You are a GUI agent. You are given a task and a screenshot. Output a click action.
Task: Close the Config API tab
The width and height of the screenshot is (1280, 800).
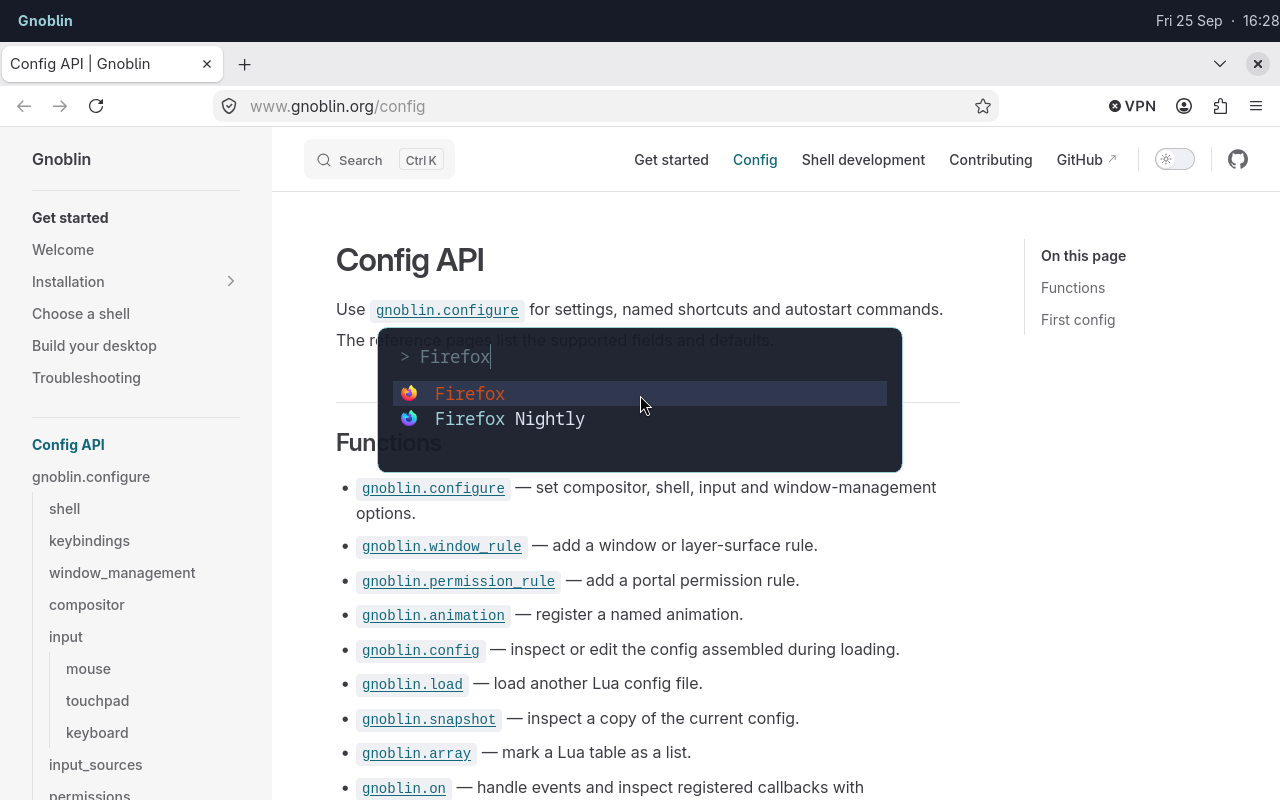(207, 64)
